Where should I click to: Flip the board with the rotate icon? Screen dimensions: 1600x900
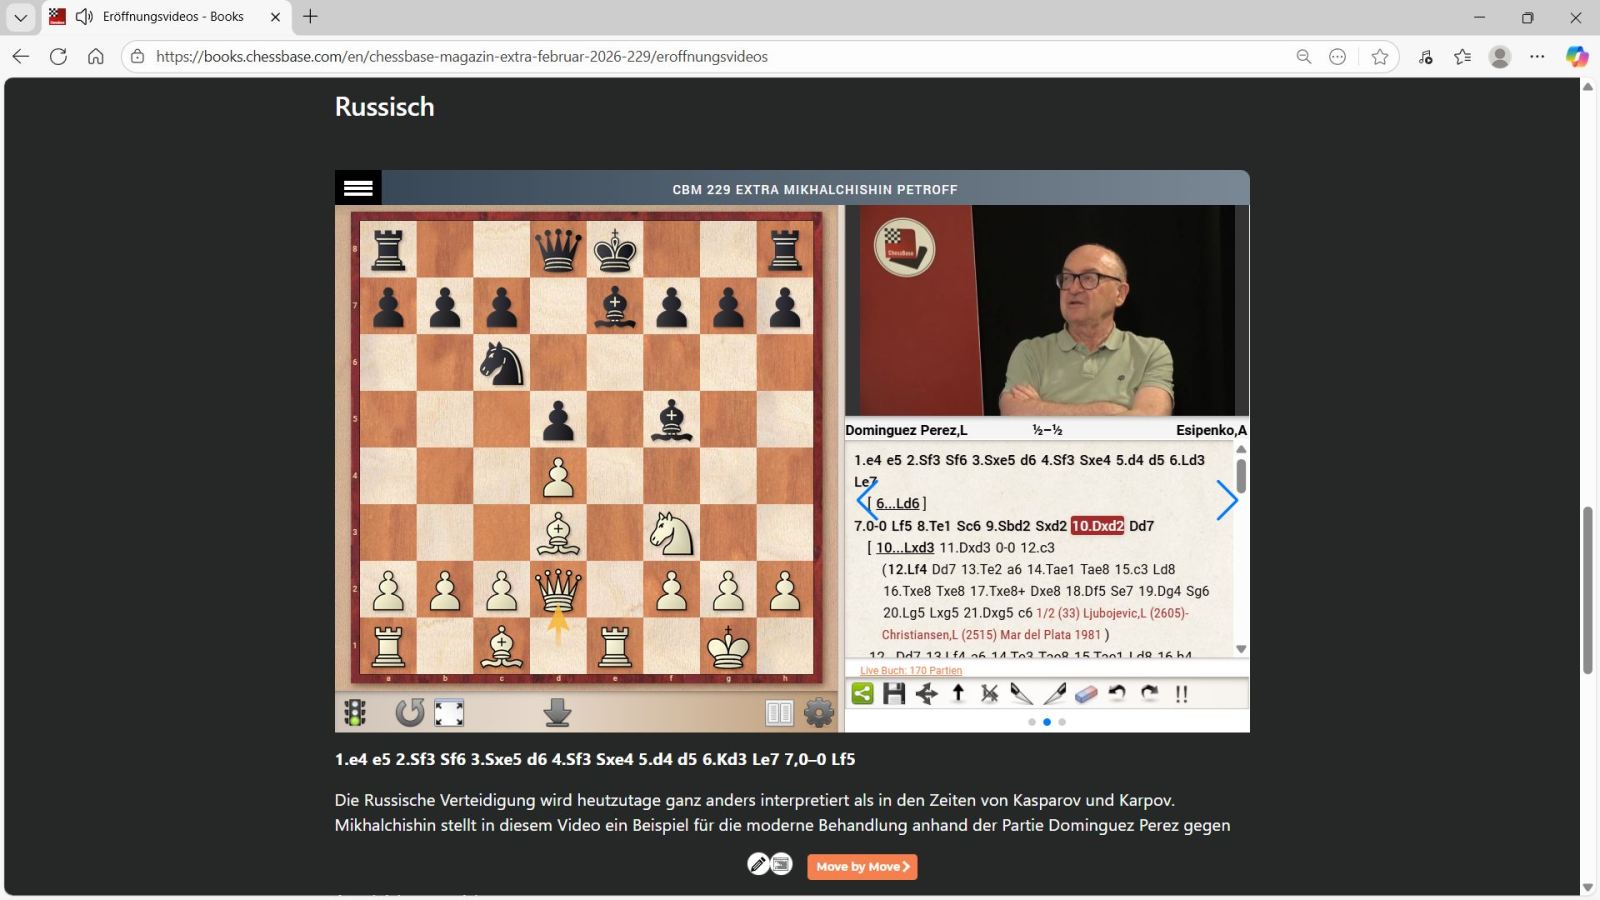point(409,712)
